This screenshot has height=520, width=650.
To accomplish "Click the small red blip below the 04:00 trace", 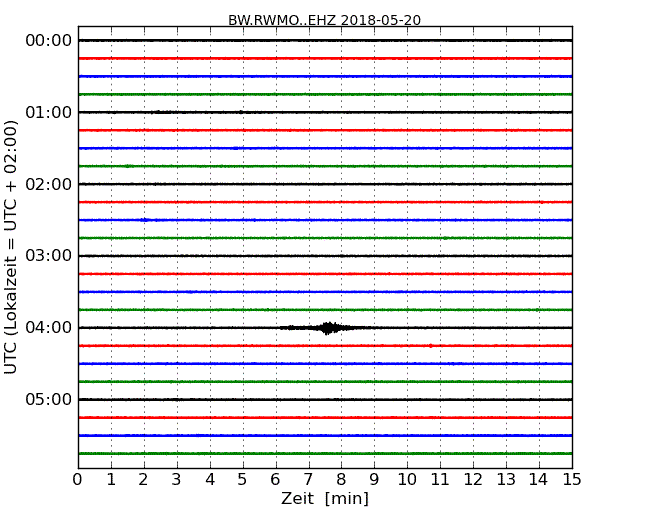I will pos(431,346).
